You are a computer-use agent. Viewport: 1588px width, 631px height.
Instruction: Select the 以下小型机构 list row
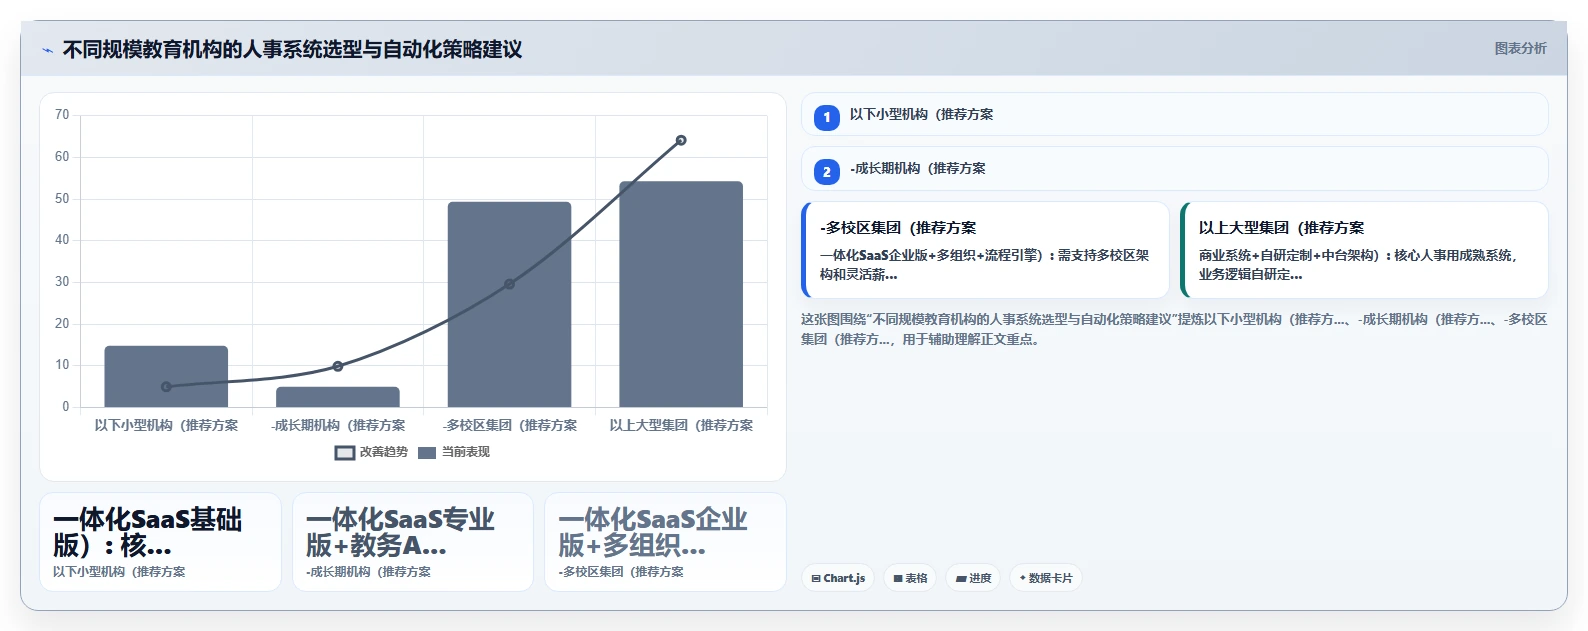[1174, 114]
